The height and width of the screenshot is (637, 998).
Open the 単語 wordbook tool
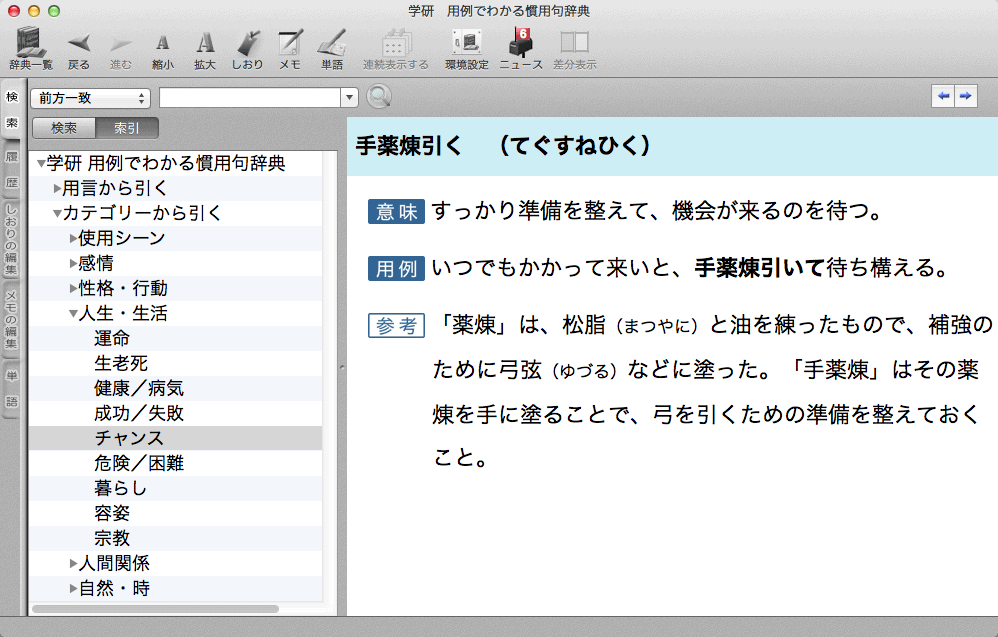pos(332,48)
